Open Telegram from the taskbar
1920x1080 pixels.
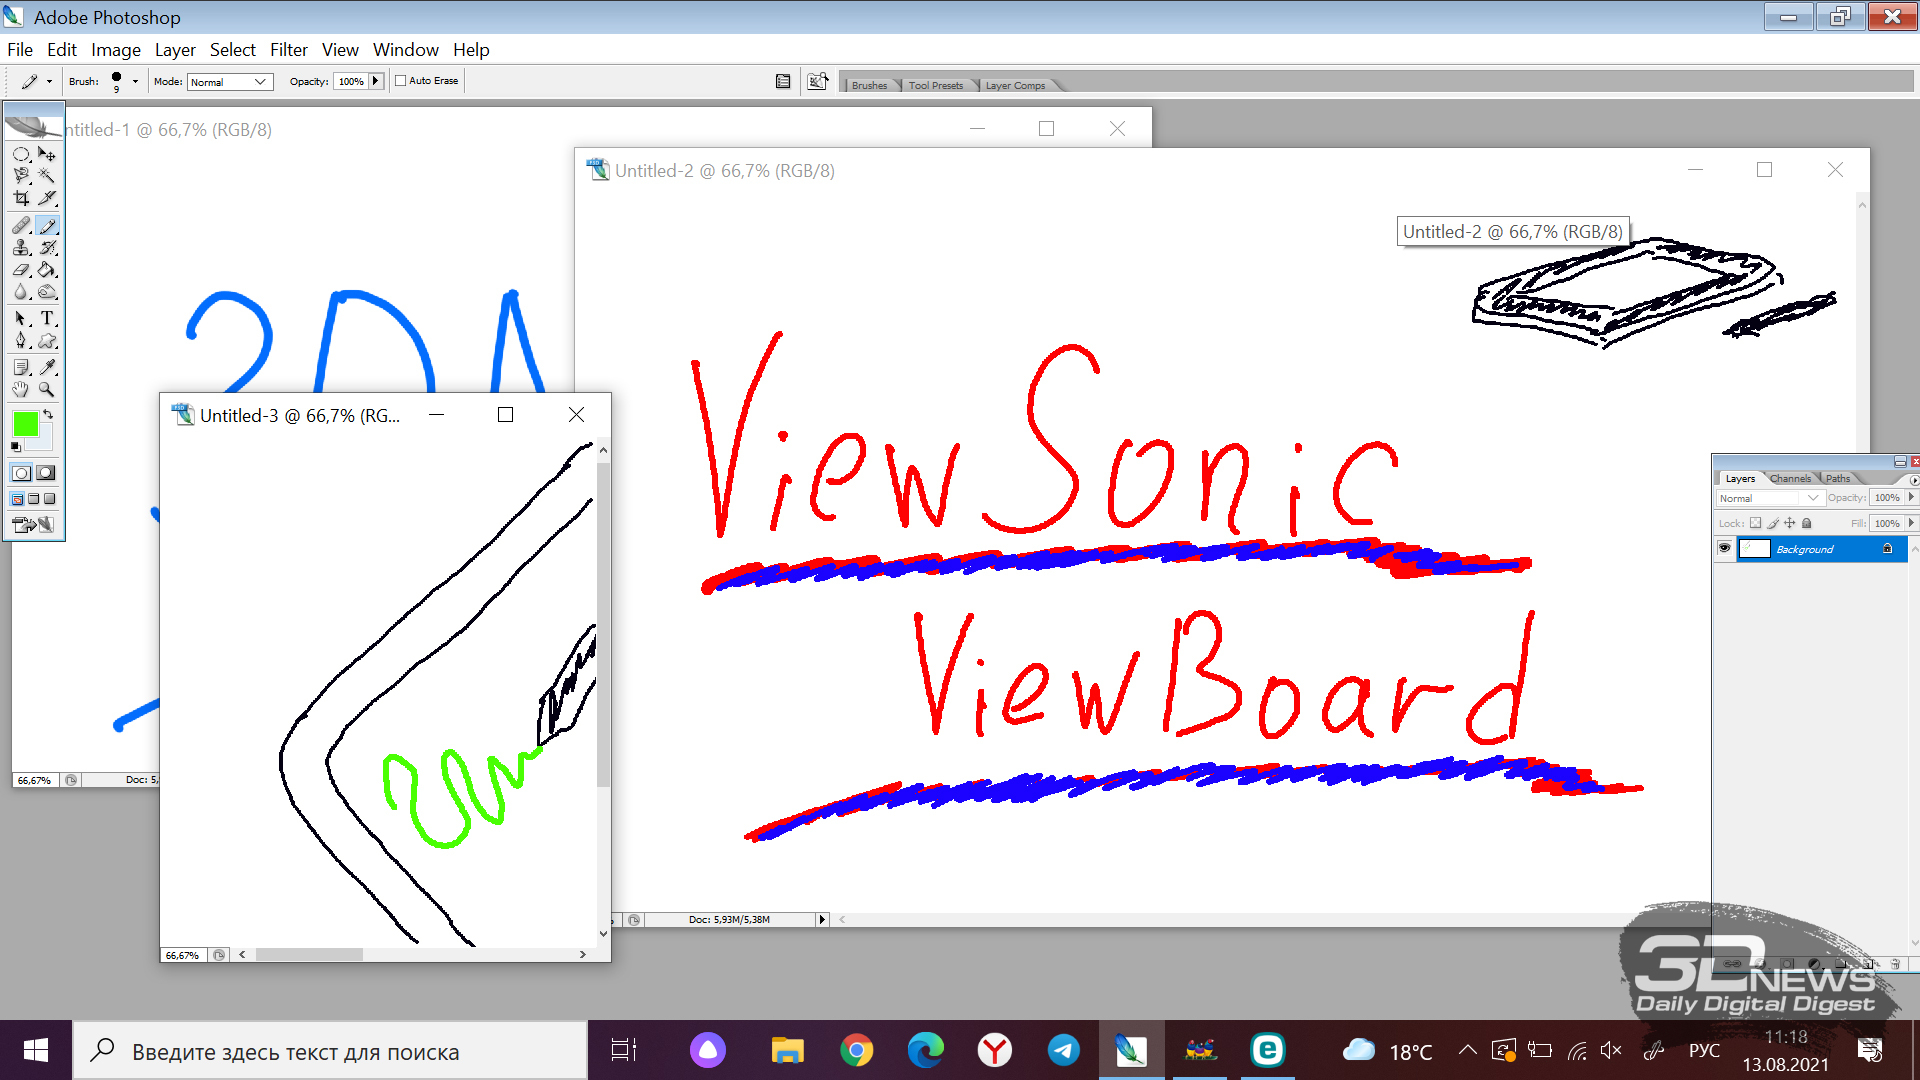[x=1063, y=1051]
